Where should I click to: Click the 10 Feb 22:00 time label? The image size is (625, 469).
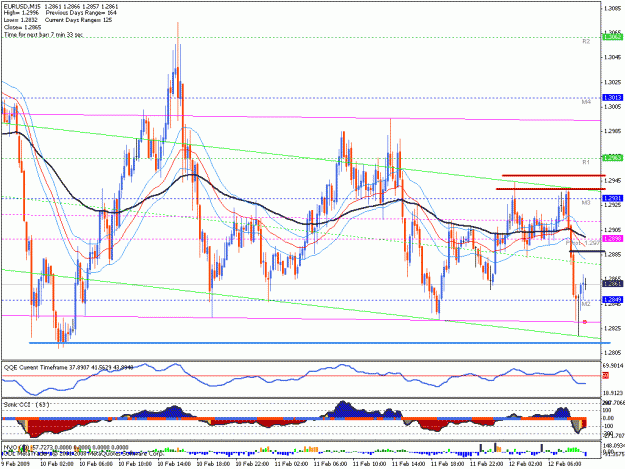coord(252,464)
